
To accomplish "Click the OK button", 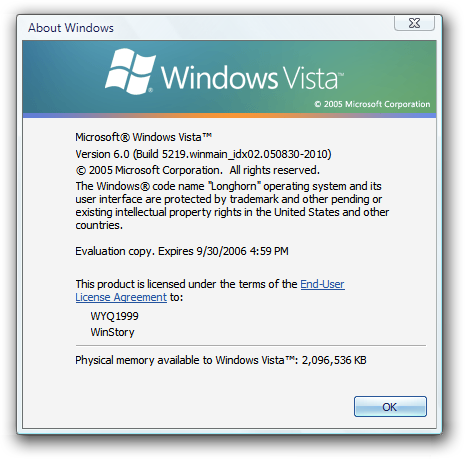I will (390, 407).
